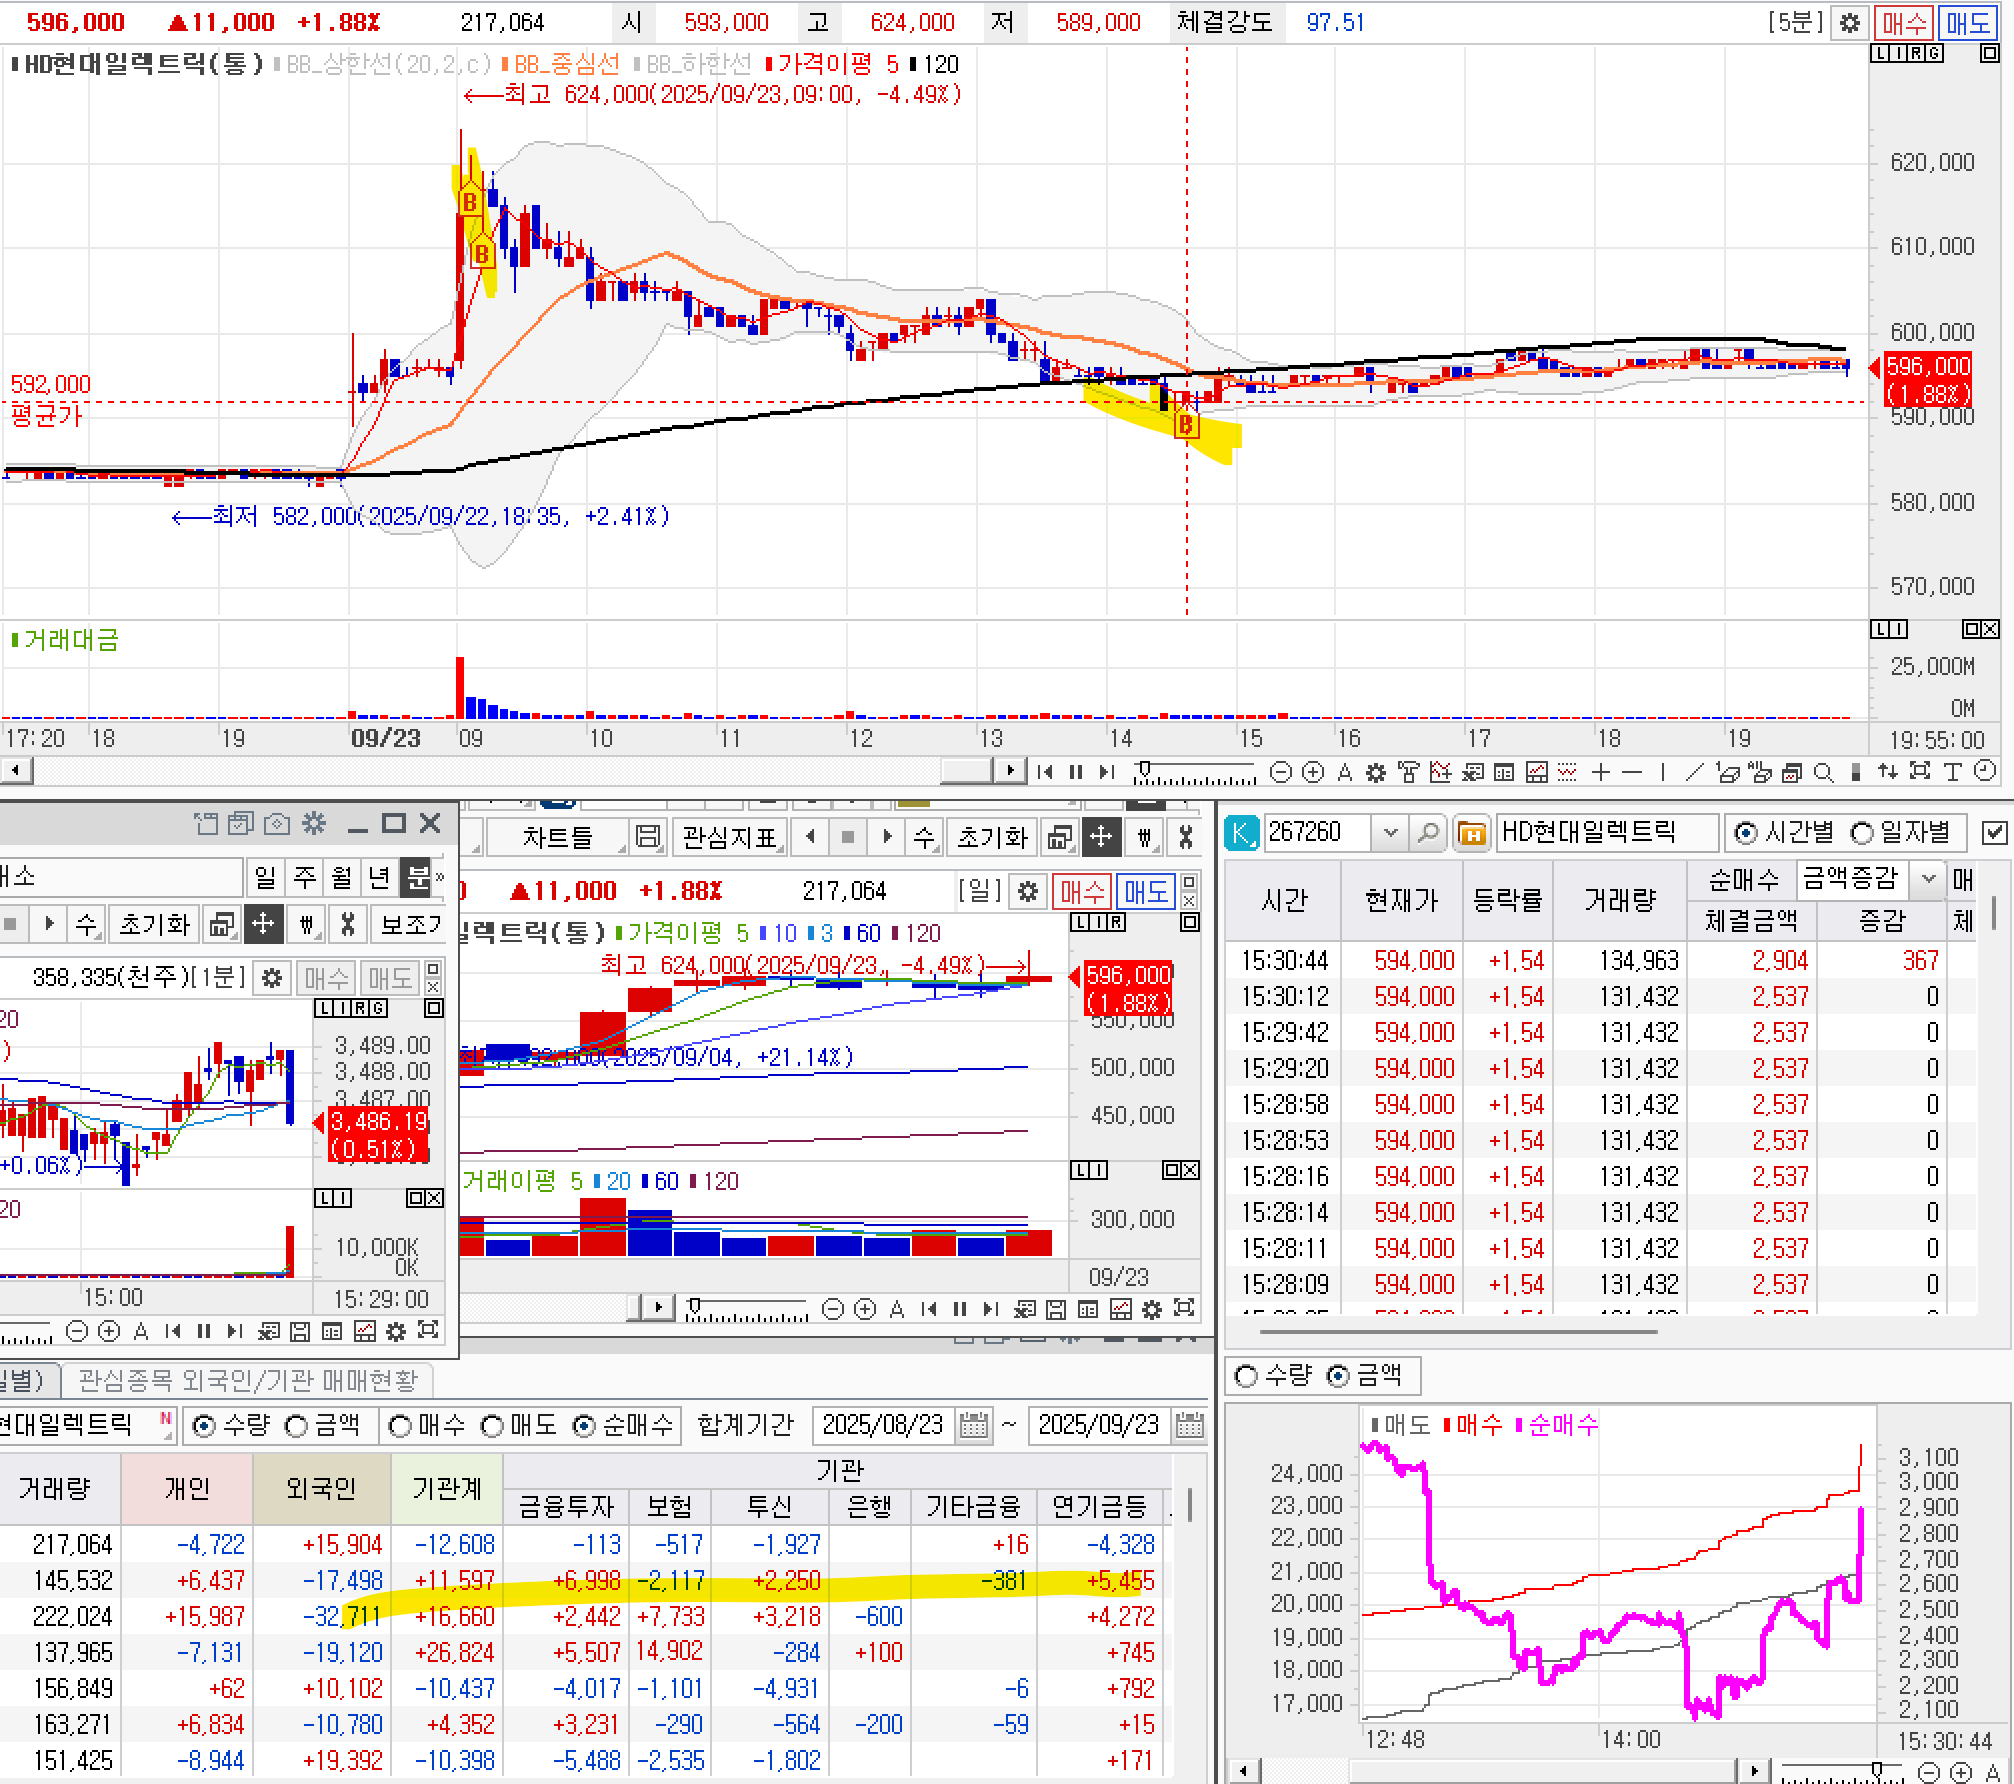Pause chart playback below main chart
Screen dimensions: 2014x1784
pyautogui.click(x=1076, y=772)
